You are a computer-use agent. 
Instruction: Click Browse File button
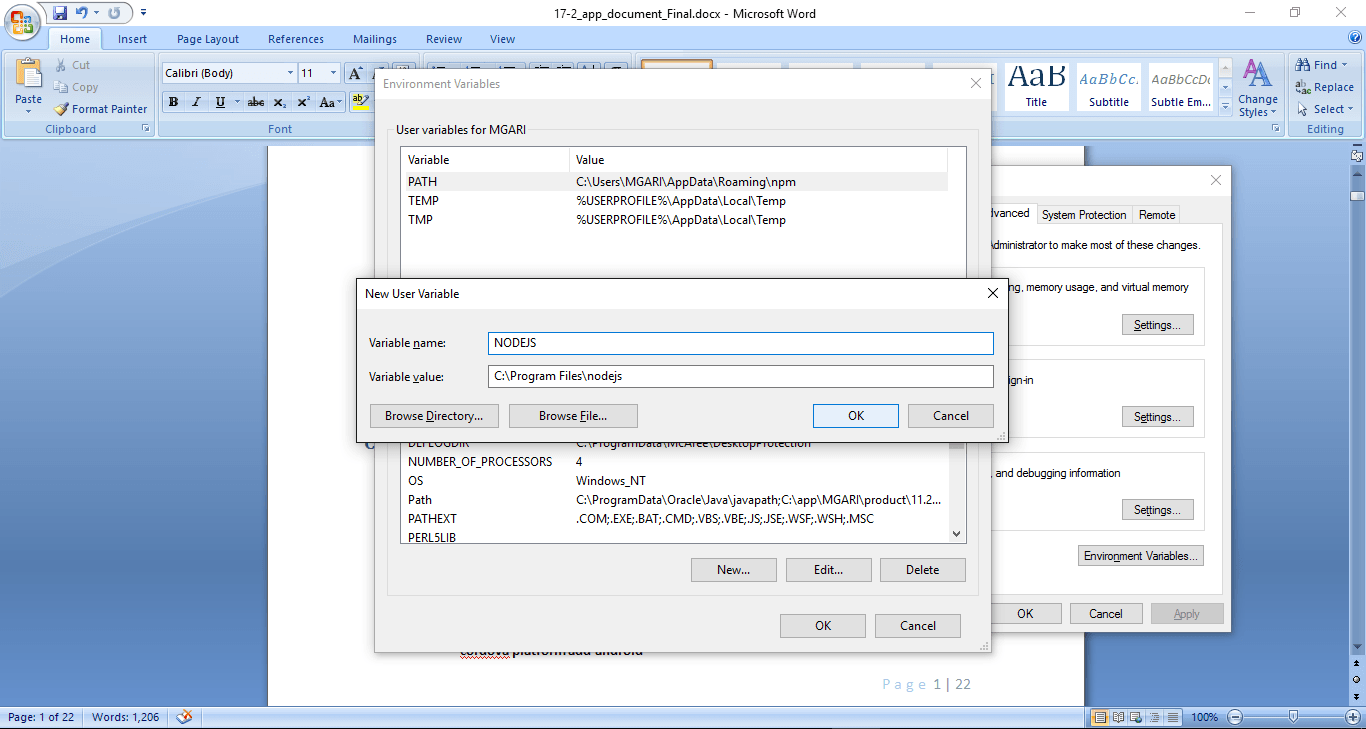pos(573,416)
